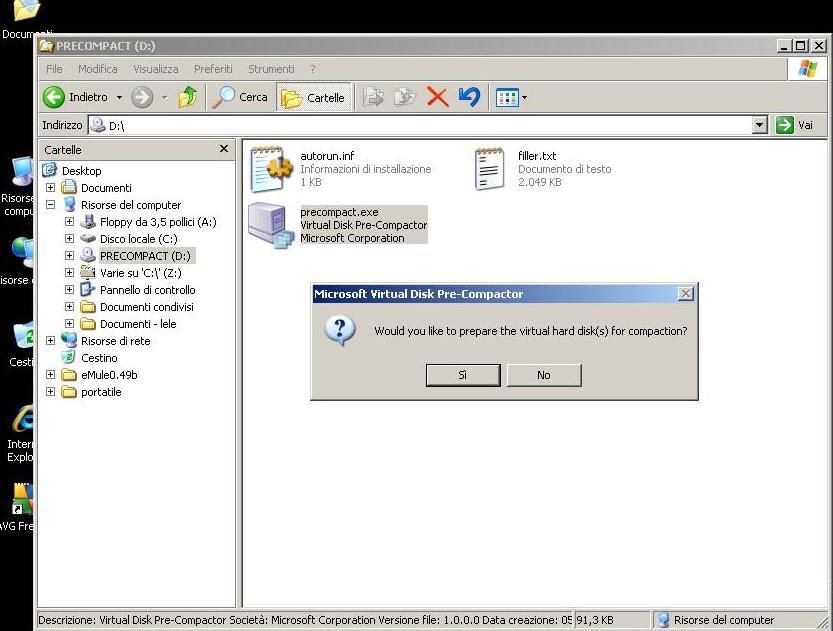
Task: Expand Floppy da 3,5 pollici (A:)
Action: [x=69, y=221]
